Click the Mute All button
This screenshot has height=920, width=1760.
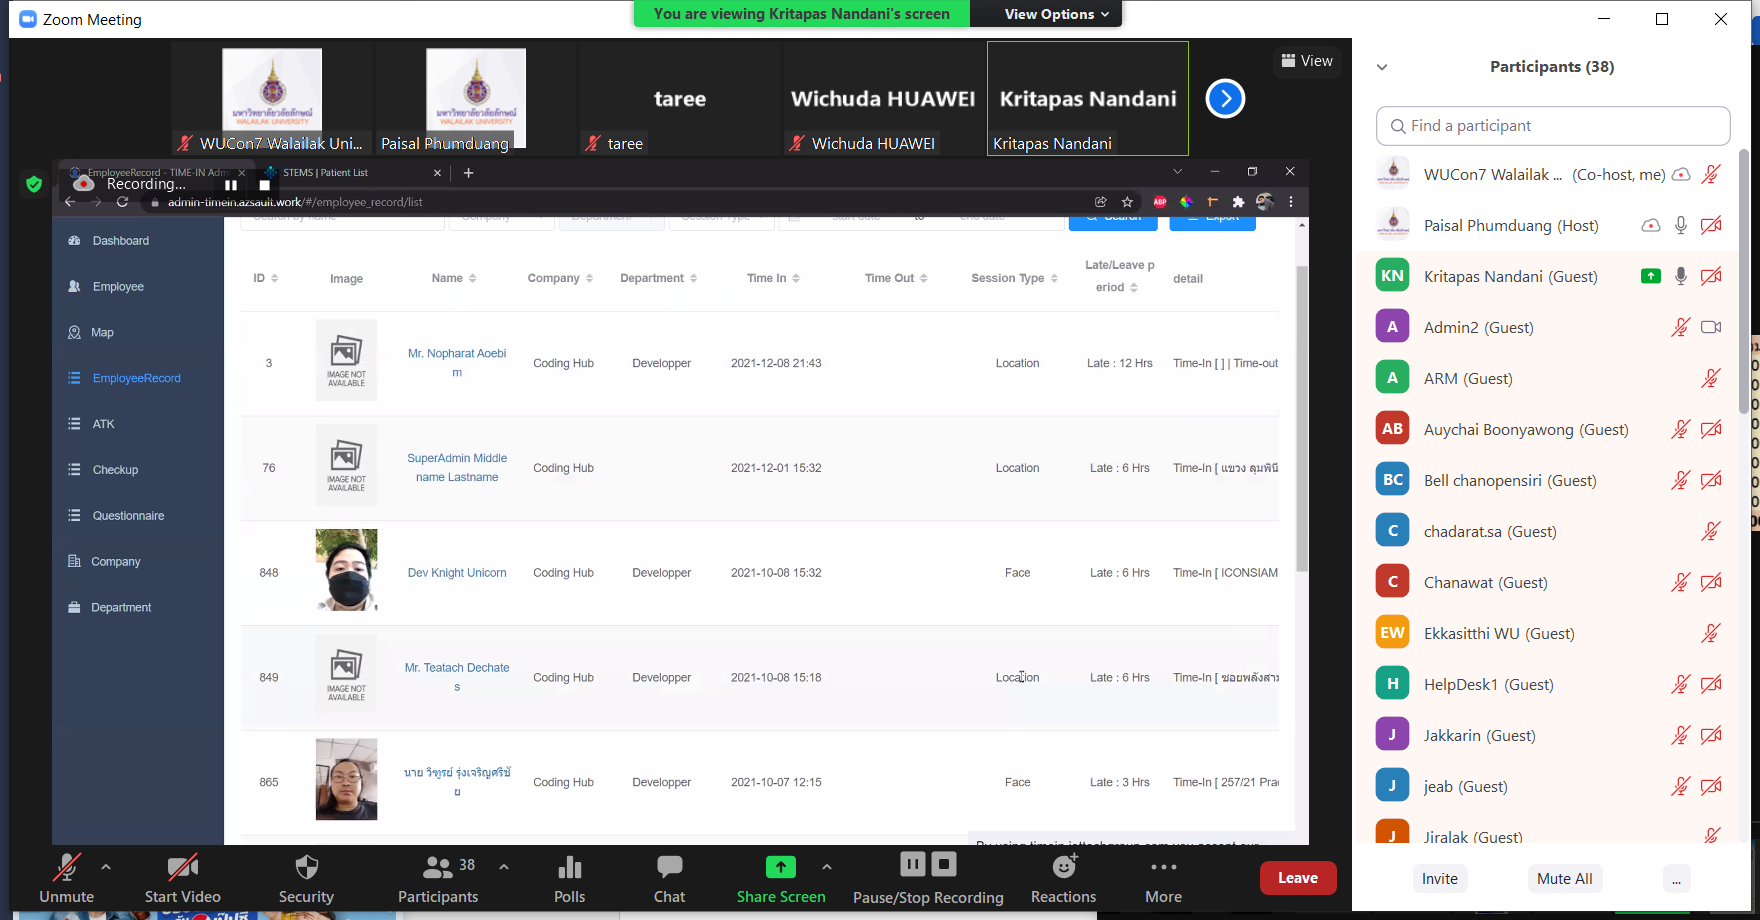1564,878
